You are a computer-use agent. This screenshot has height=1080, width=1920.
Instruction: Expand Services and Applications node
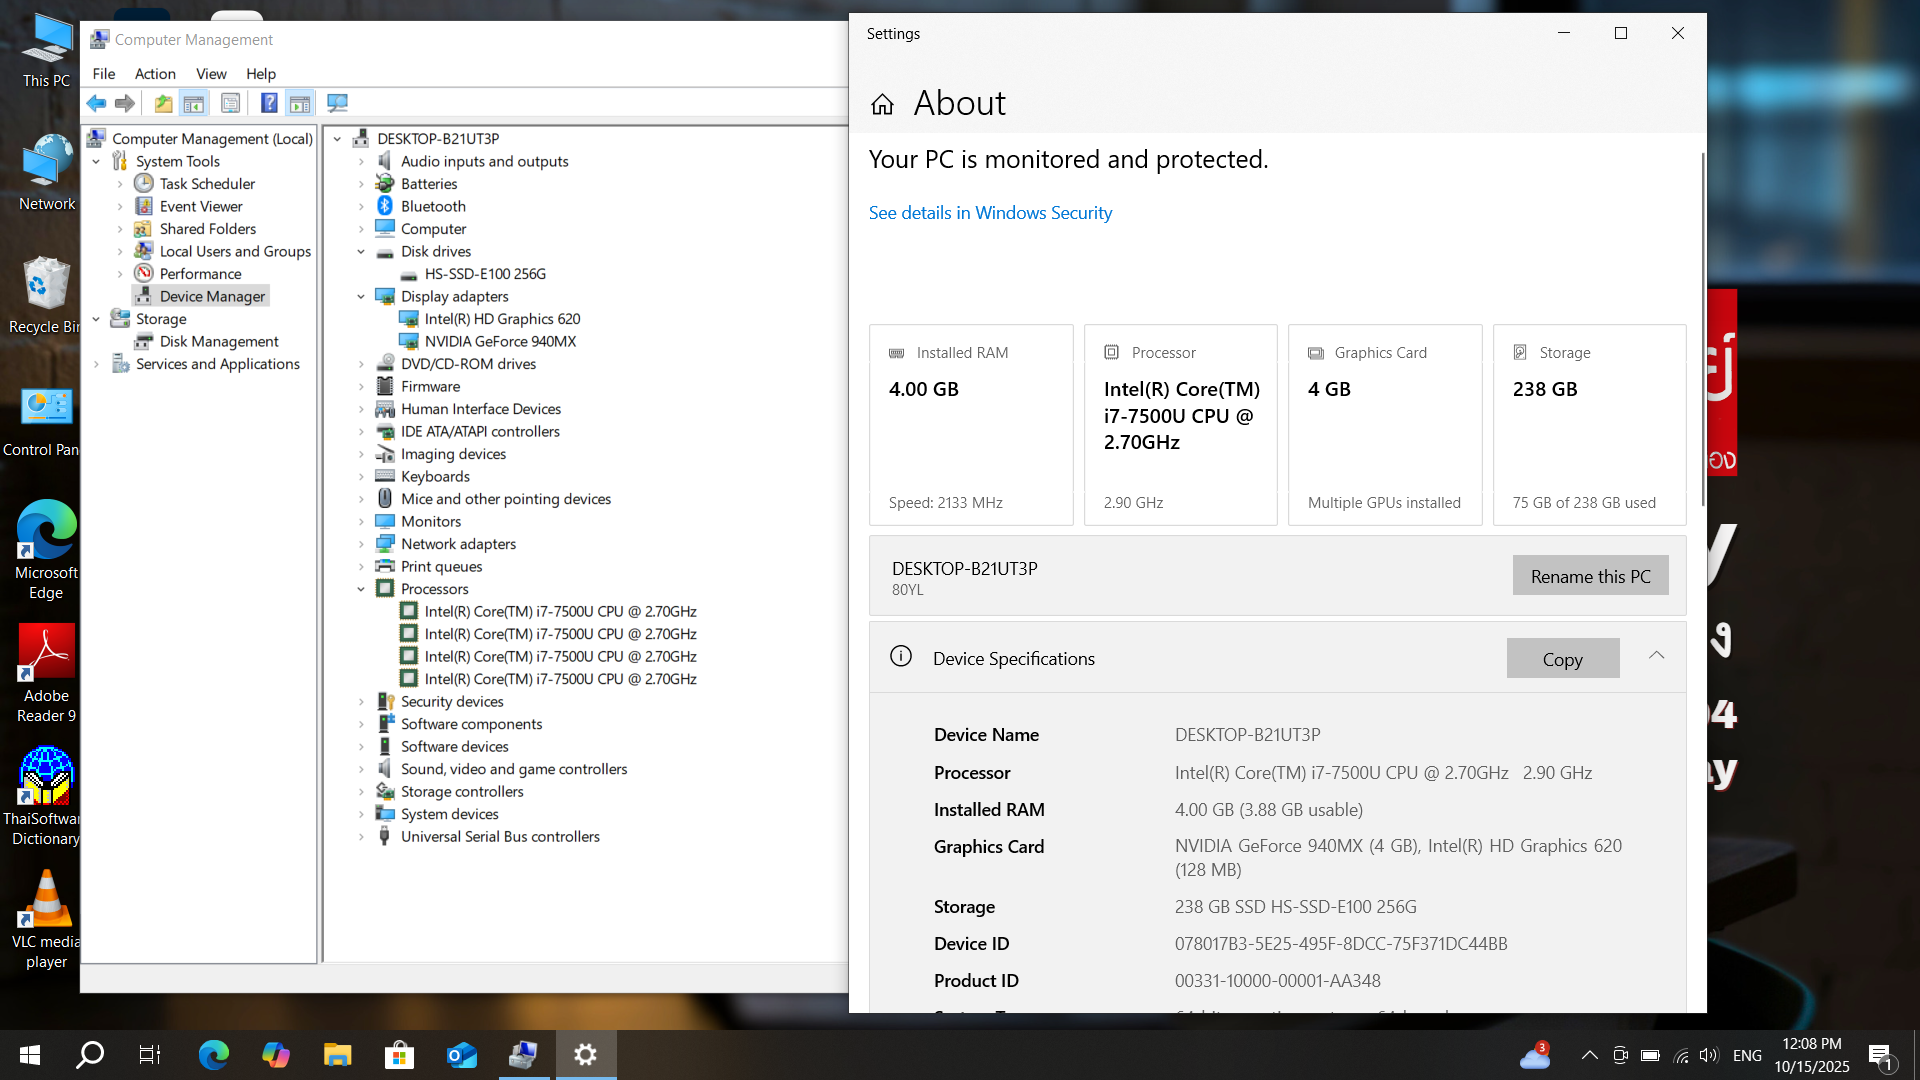(97, 364)
